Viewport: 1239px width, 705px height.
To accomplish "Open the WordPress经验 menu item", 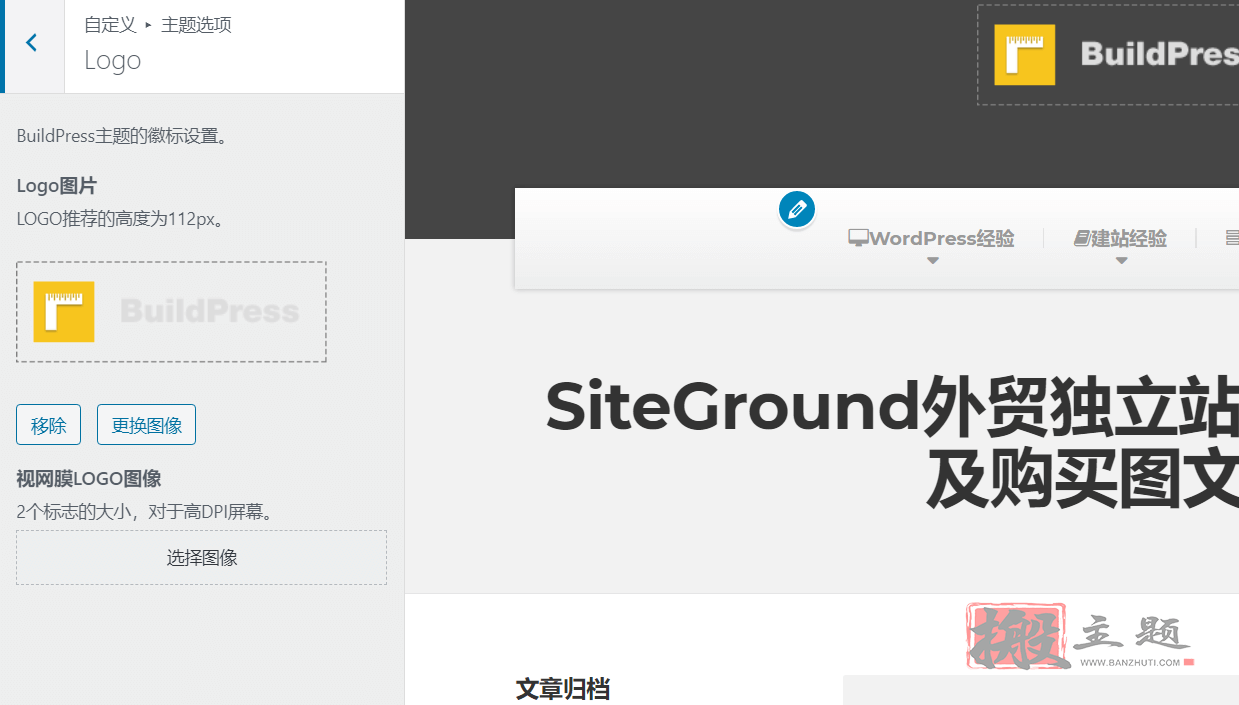I will (x=932, y=238).
